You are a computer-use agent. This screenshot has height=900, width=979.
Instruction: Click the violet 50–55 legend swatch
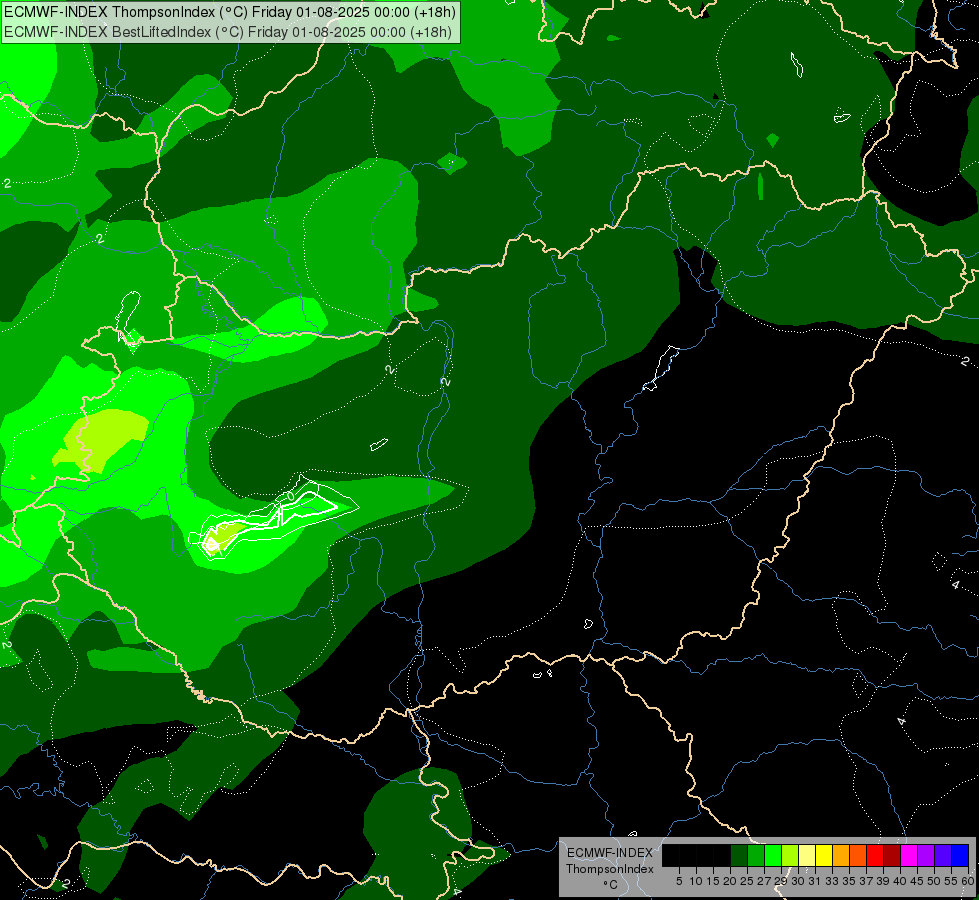pyautogui.click(x=943, y=855)
